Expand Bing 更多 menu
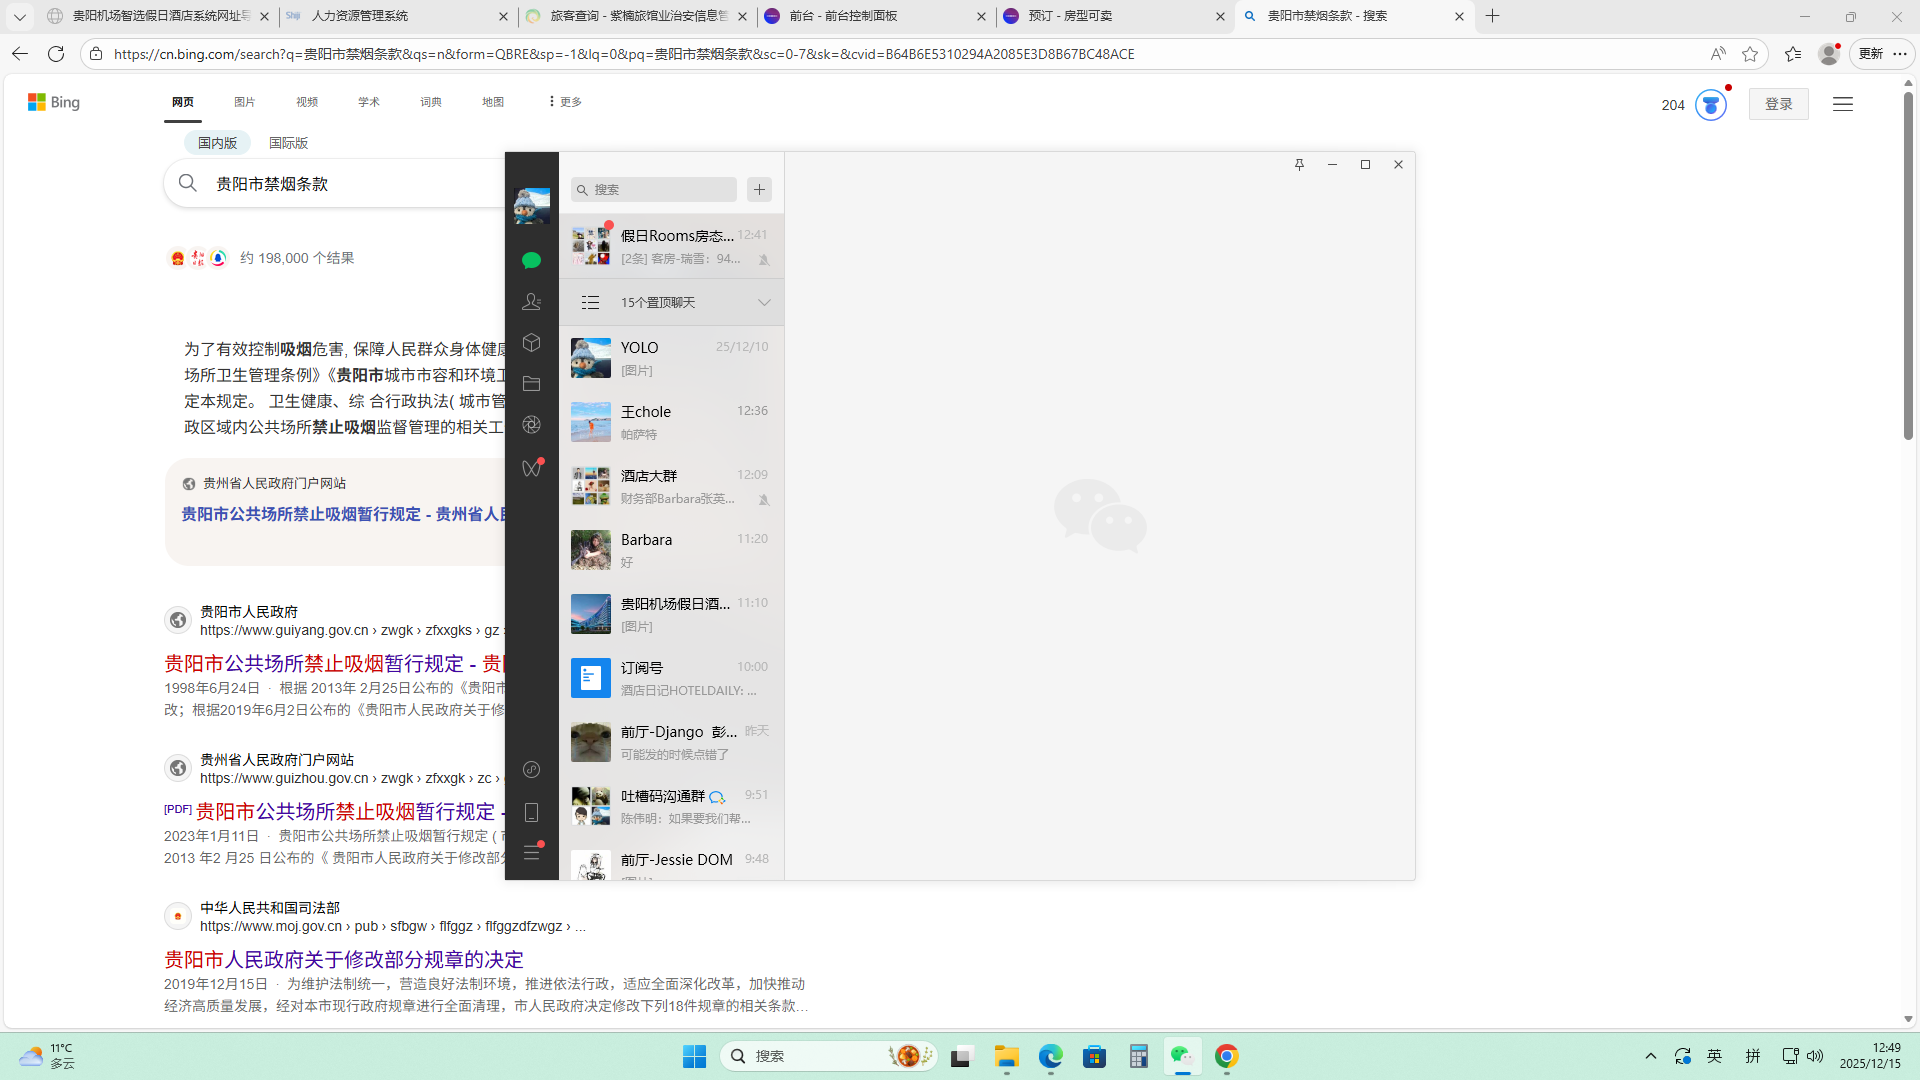 [x=565, y=102]
